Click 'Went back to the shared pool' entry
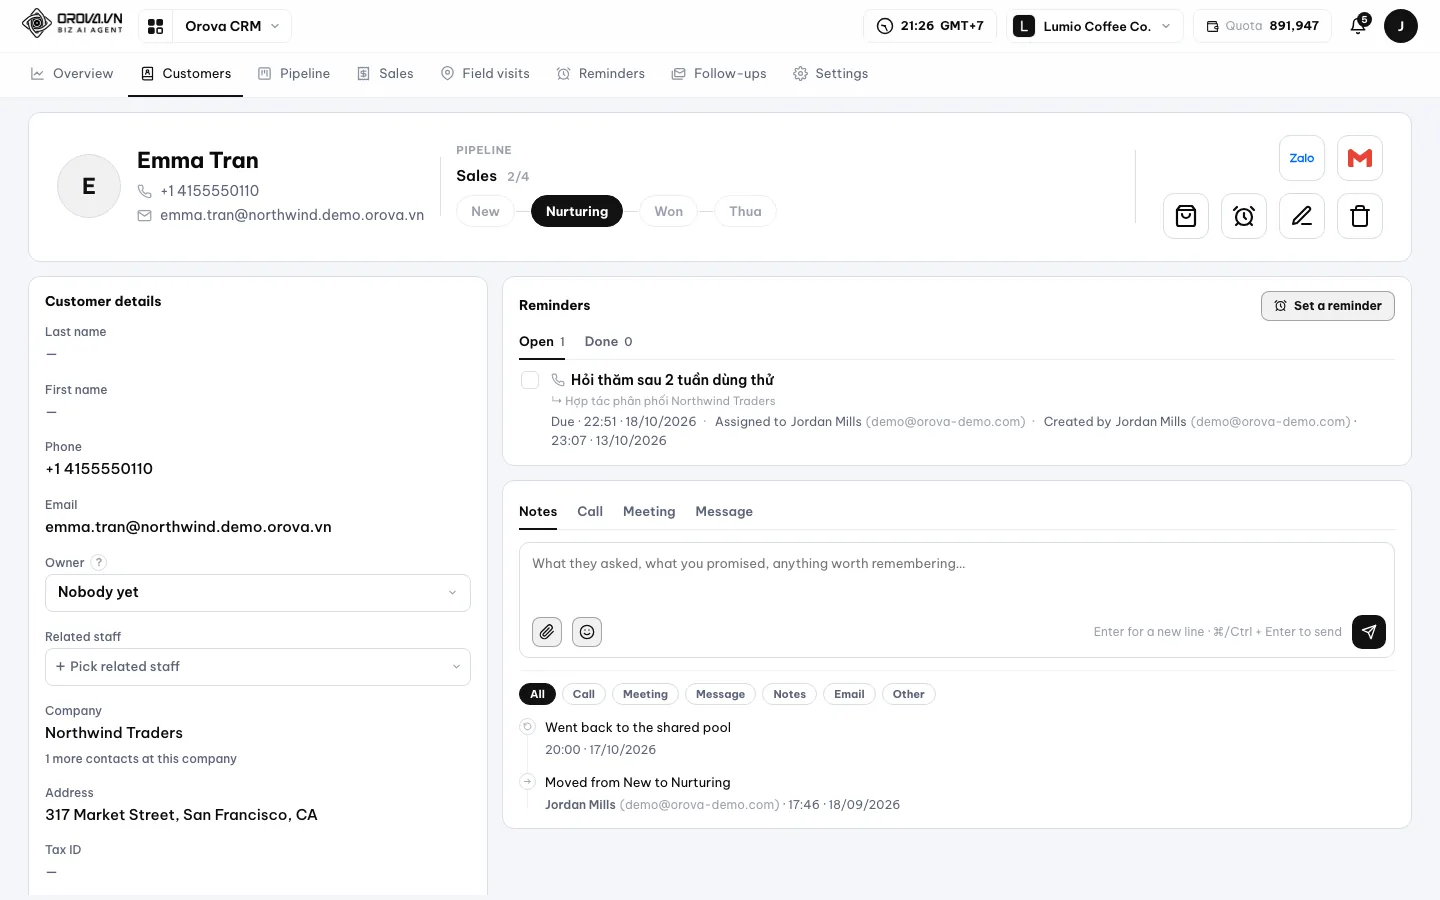Image resolution: width=1440 pixels, height=900 pixels. pyautogui.click(x=638, y=728)
